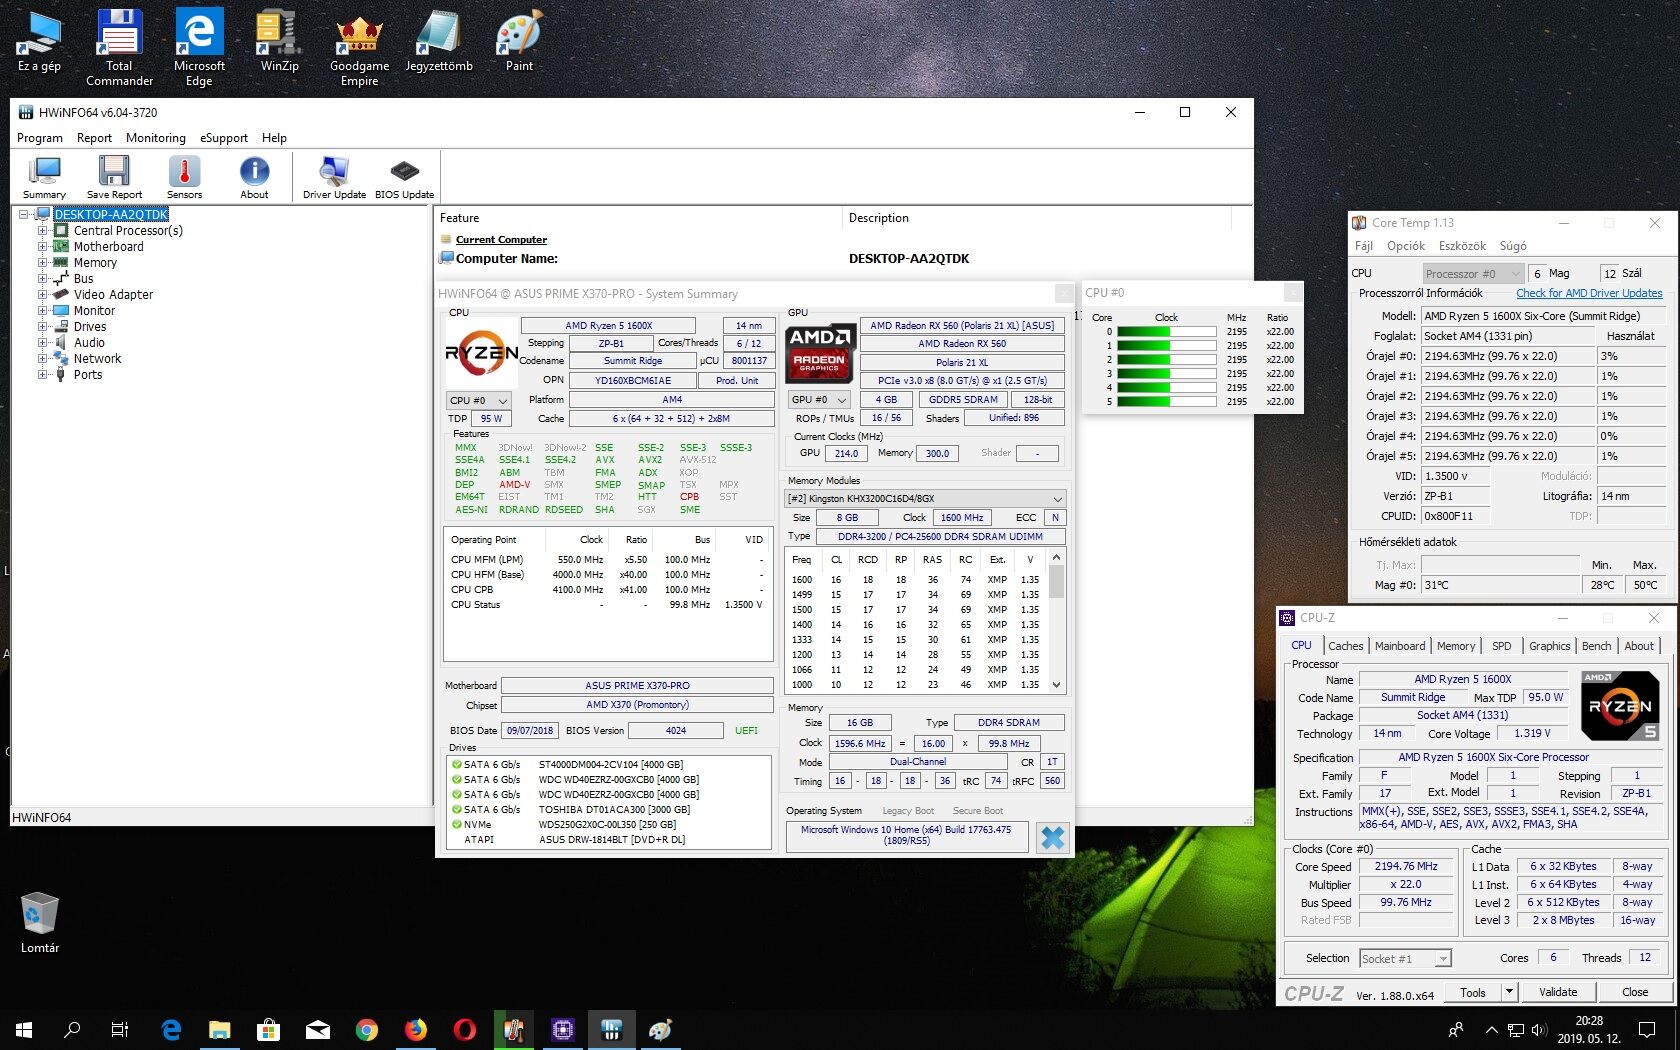Open Kingston memory module dropdown

[925, 498]
